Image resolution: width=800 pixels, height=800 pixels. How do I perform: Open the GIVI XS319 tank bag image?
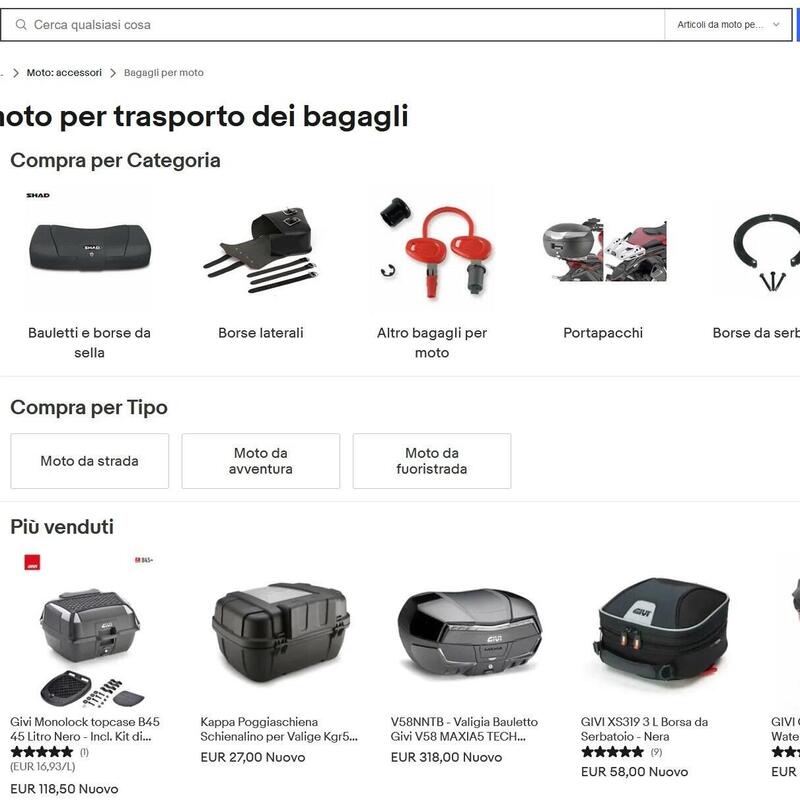click(x=660, y=632)
